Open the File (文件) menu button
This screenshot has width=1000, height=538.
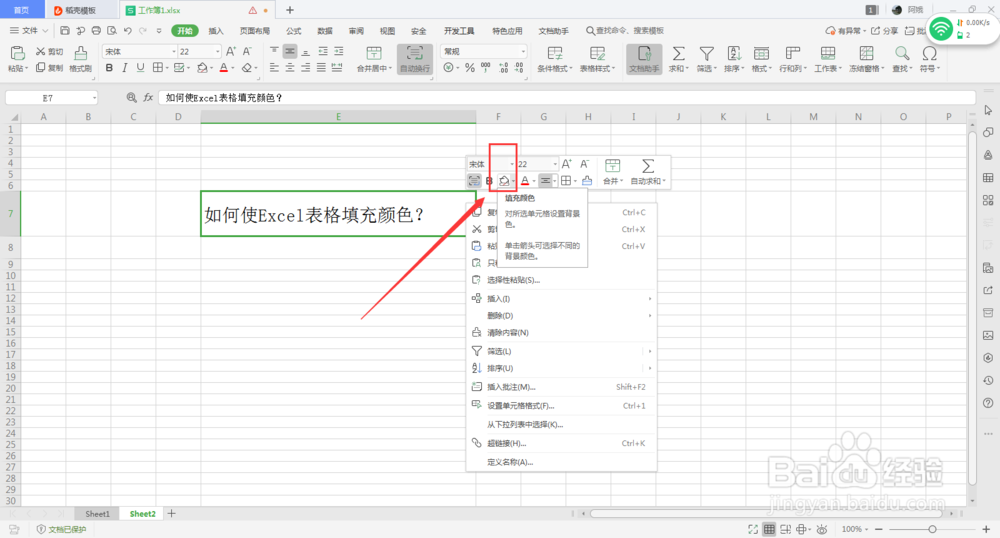[29, 31]
